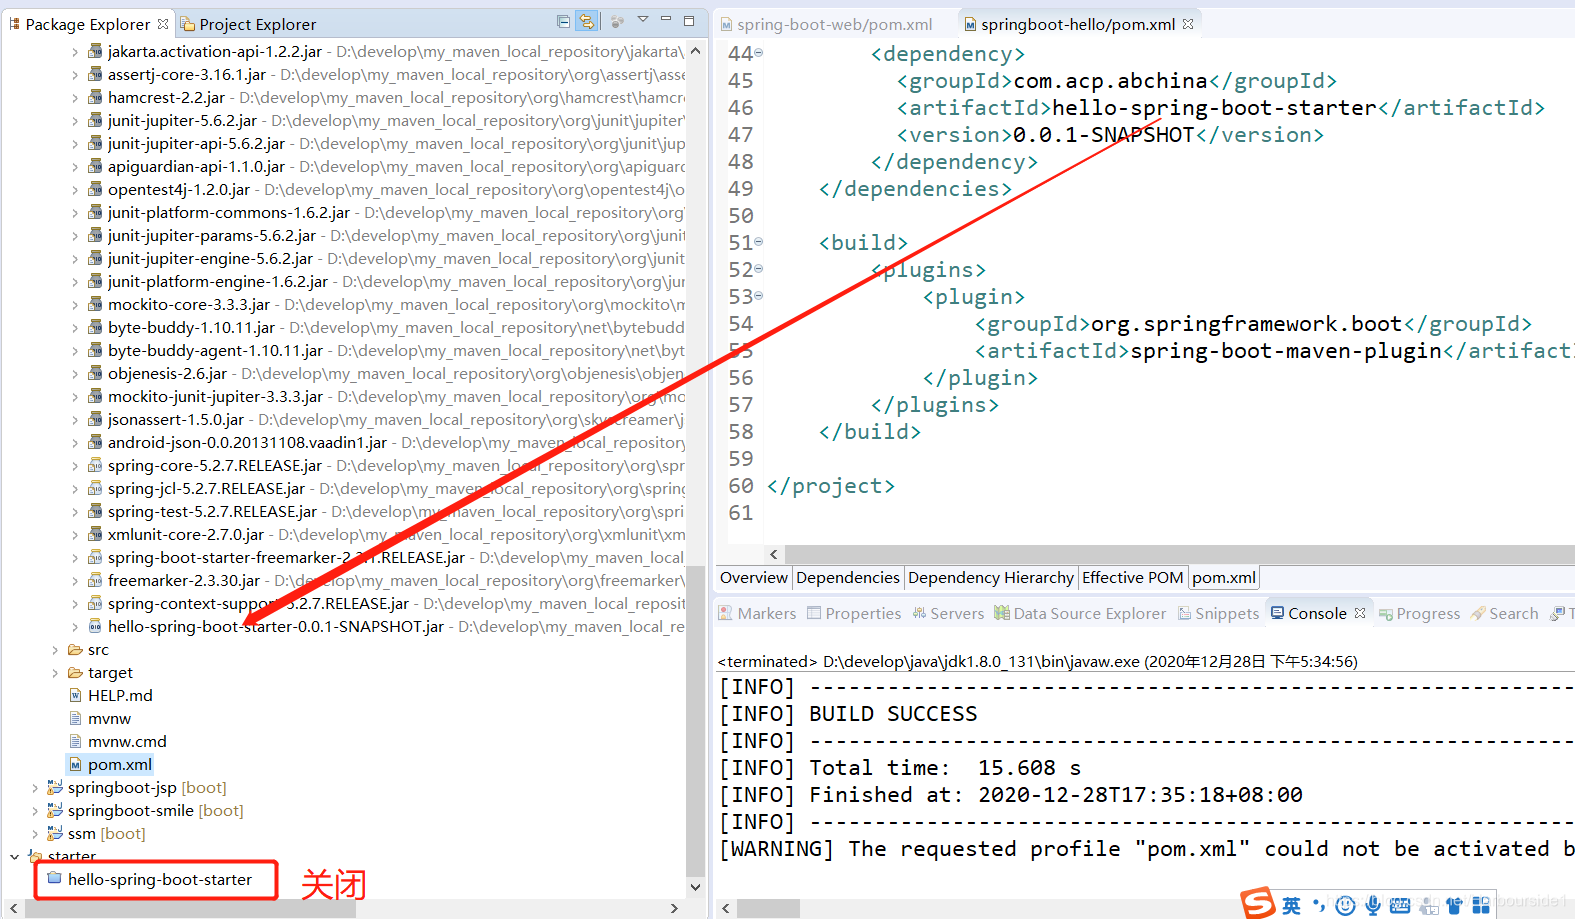This screenshot has height=919, width=1575.
Task: Open the Dependency Hierarchy tab
Action: point(991,578)
